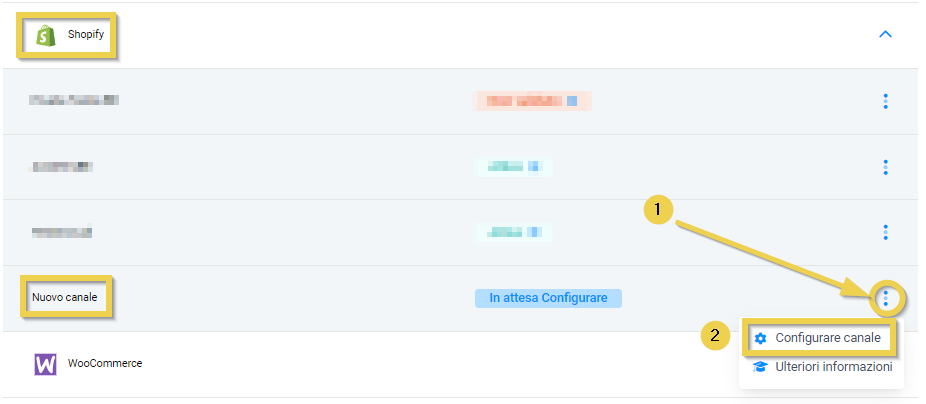Click the graduation cap icon beside Ulteriori informazioni
The image size is (926, 404).
click(x=761, y=367)
